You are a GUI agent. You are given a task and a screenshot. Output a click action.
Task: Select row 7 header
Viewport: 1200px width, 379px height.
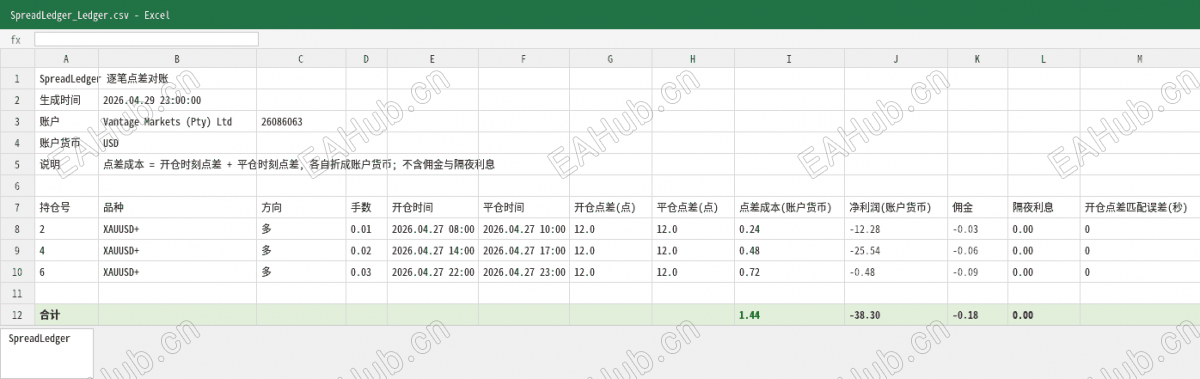(17, 208)
